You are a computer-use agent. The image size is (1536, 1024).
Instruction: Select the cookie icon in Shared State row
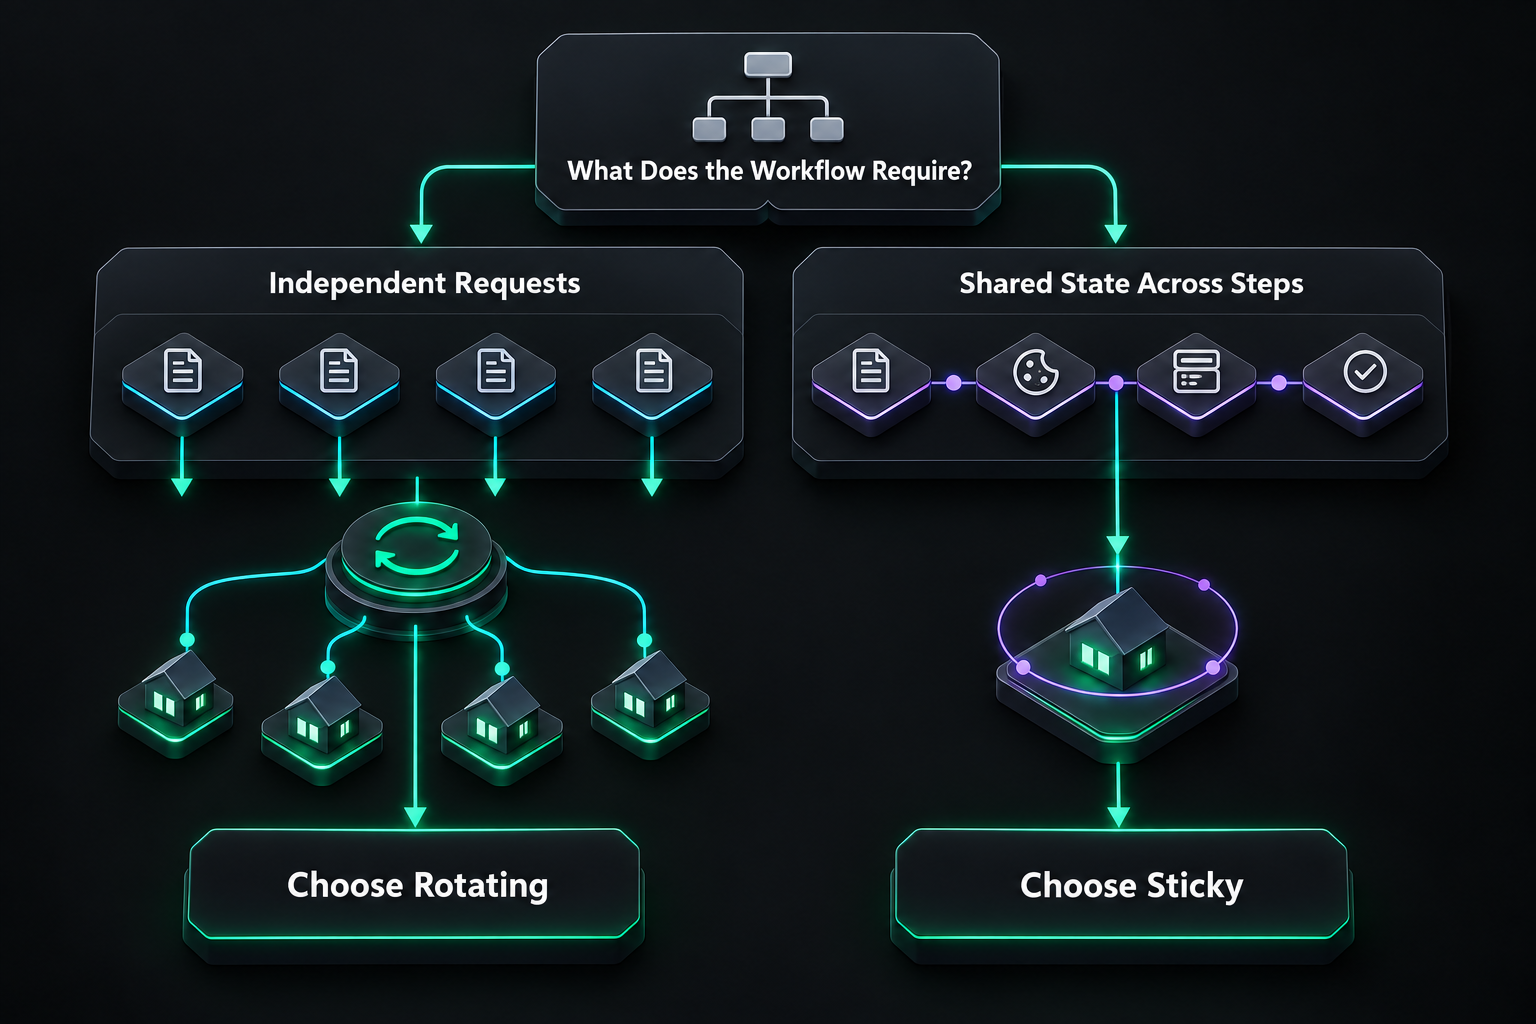pos(1036,372)
